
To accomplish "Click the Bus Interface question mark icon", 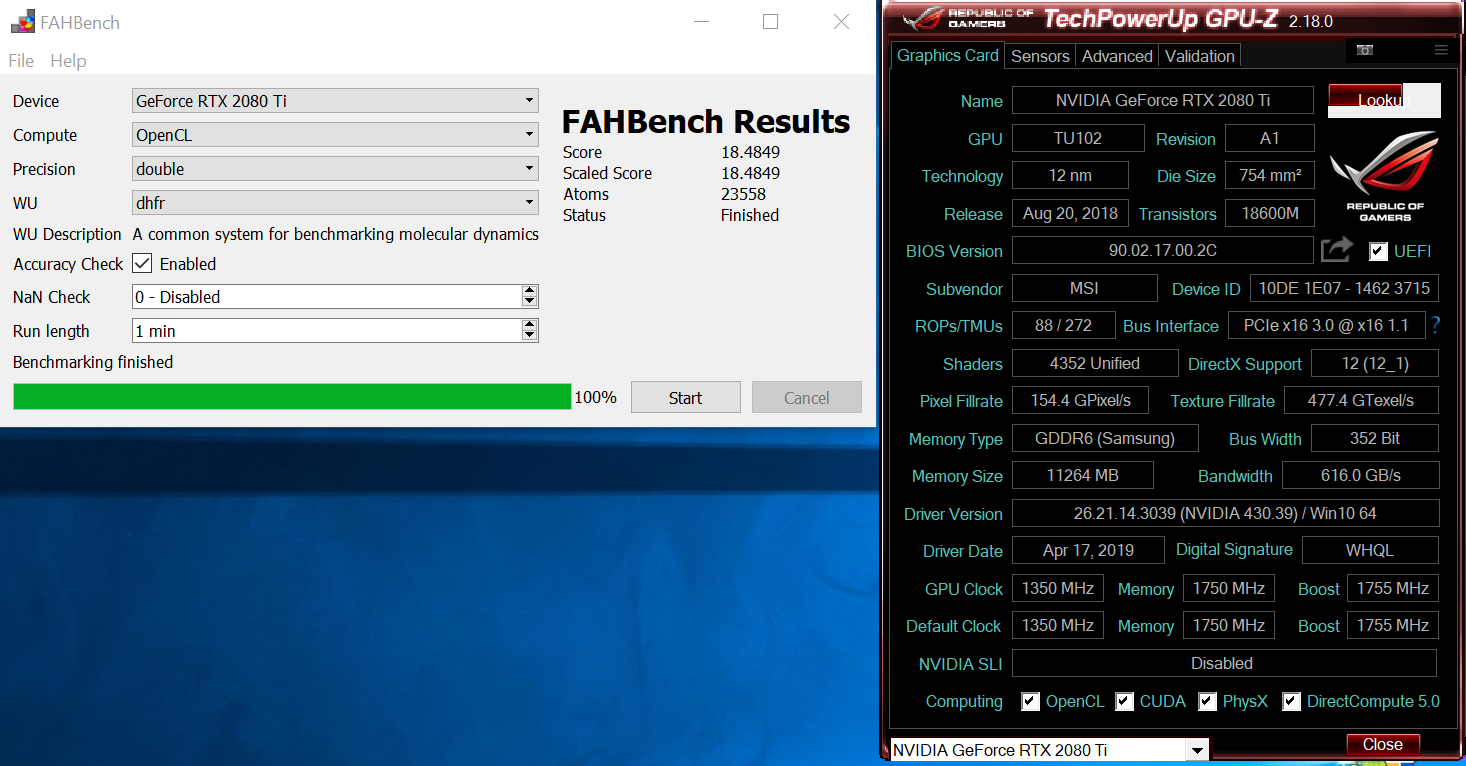I will coord(1436,325).
